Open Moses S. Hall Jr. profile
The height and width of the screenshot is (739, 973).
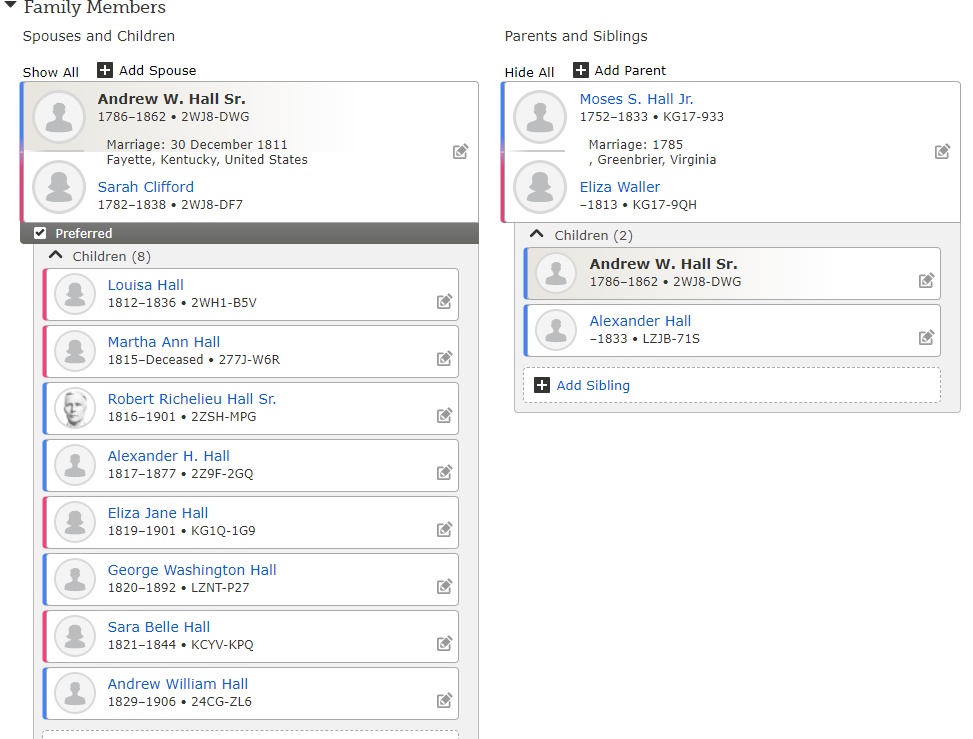(x=636, y=99)
